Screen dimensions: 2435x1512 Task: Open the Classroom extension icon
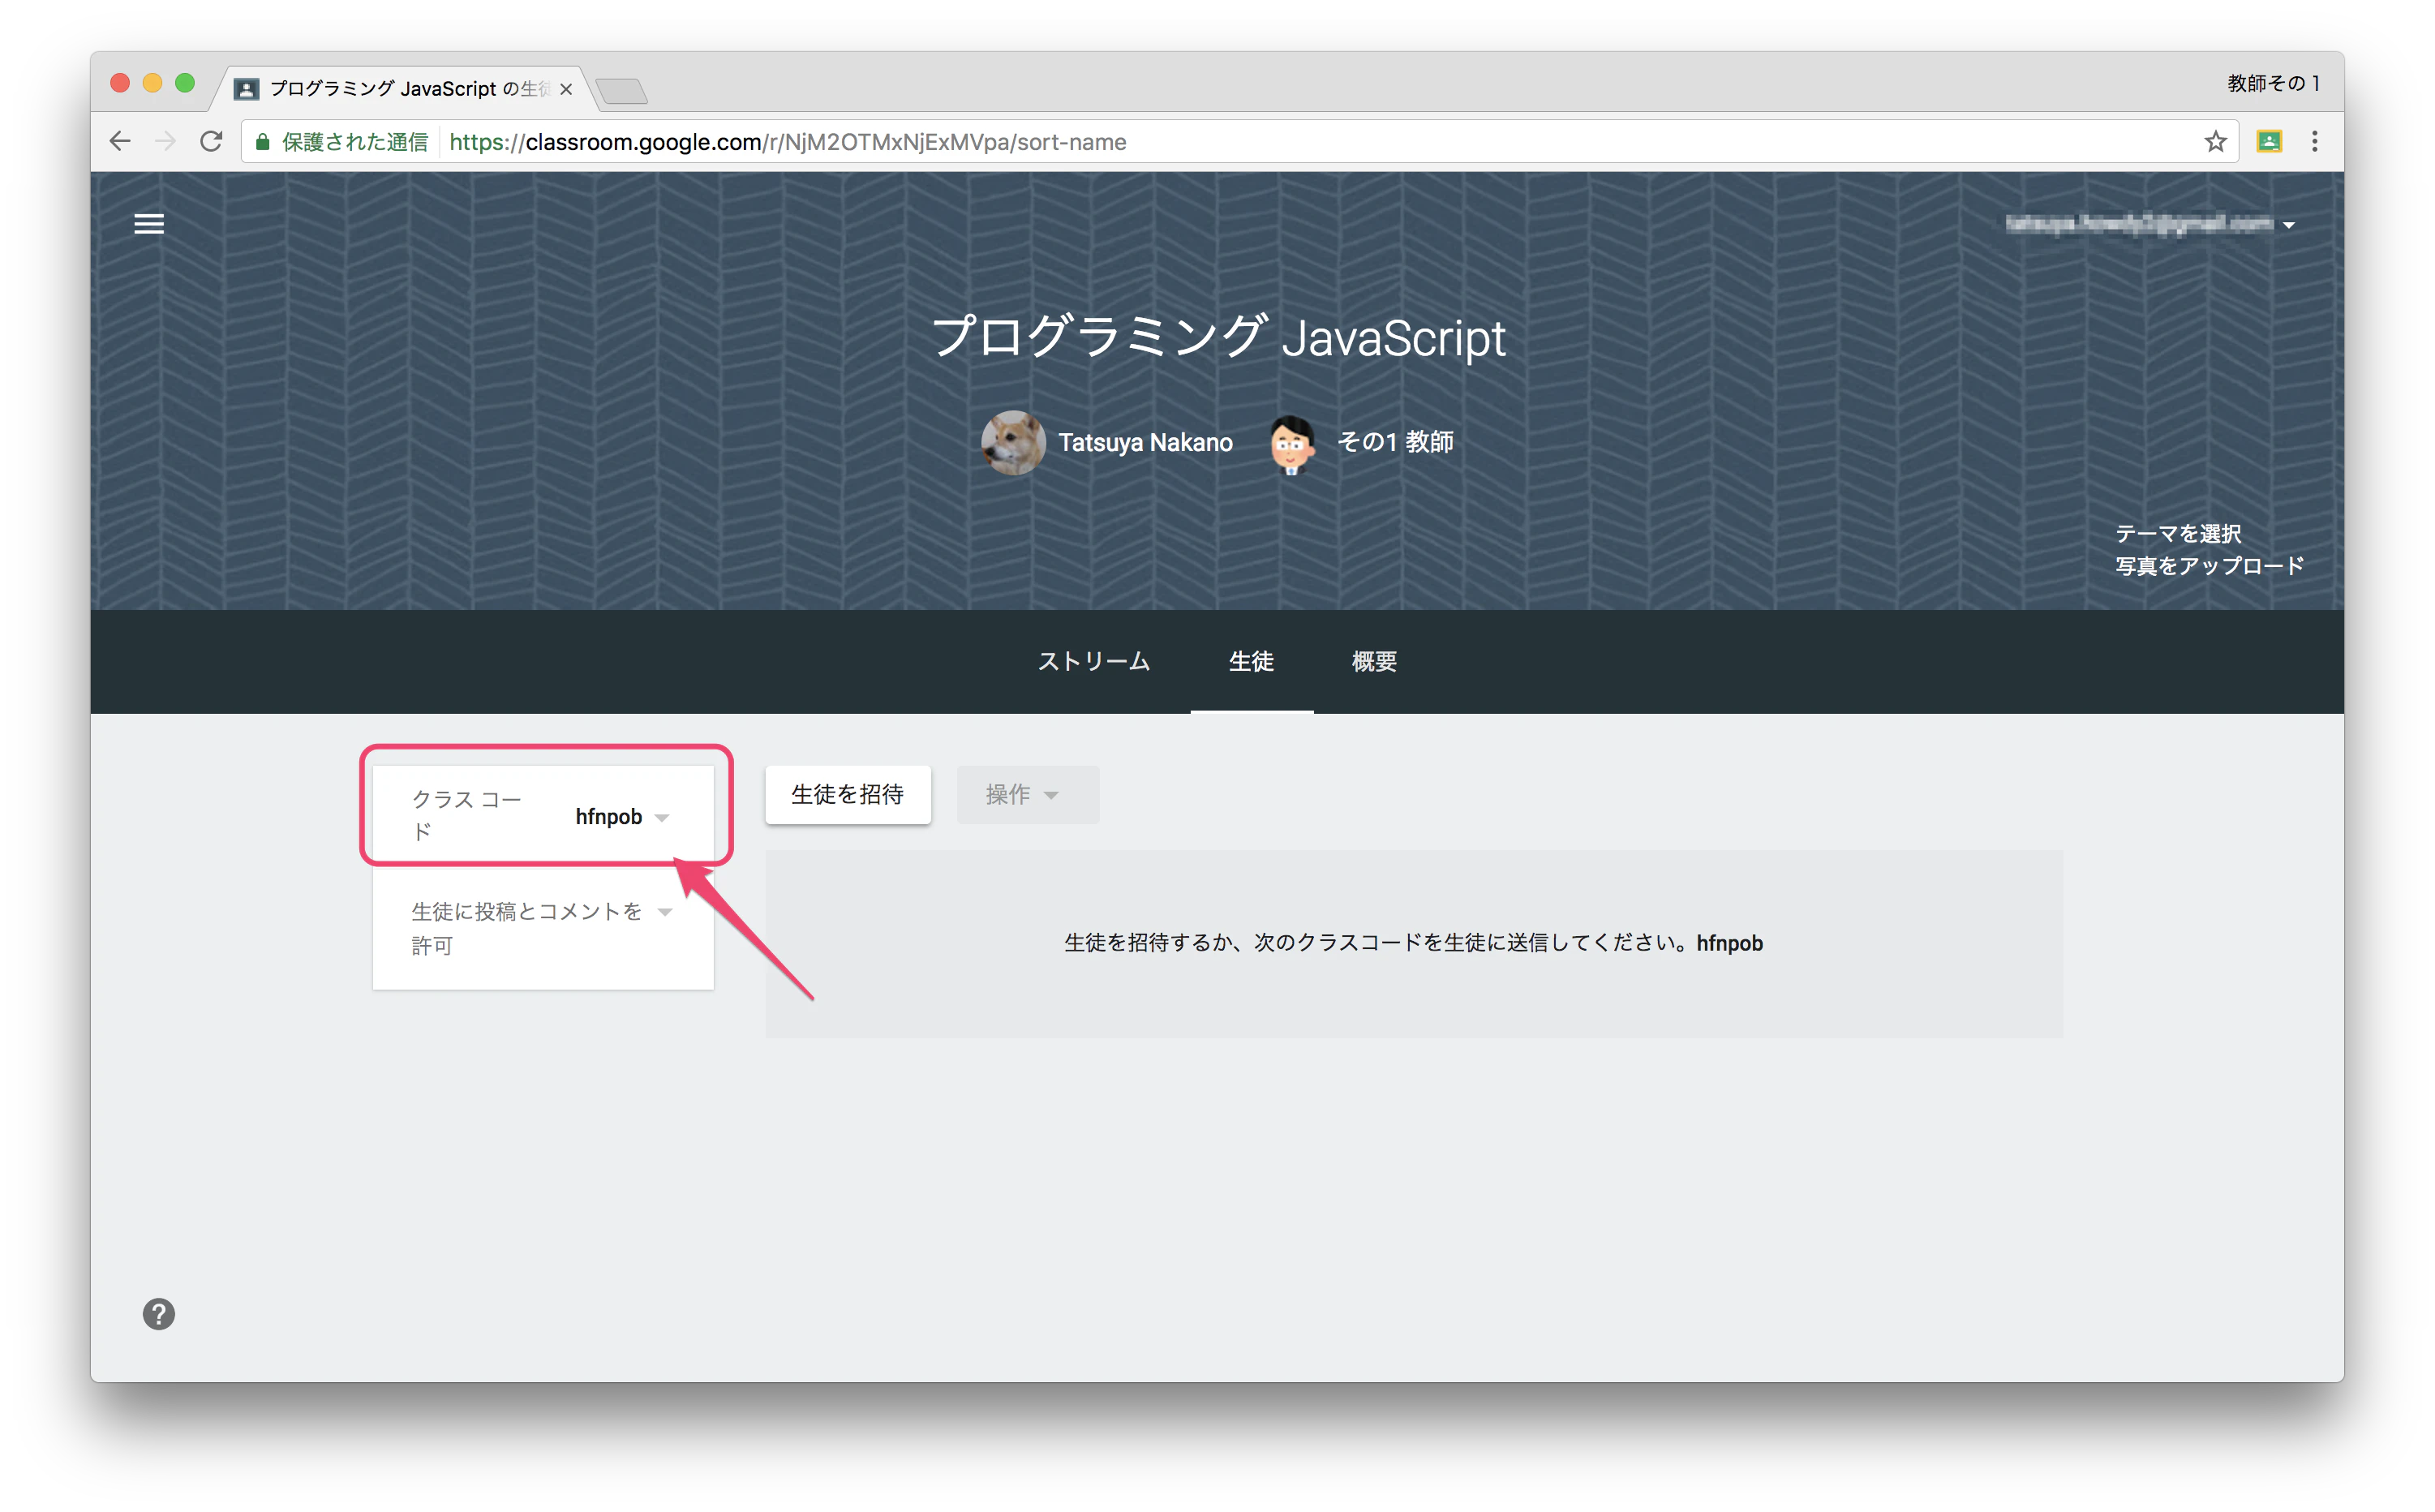(2269, 142)
